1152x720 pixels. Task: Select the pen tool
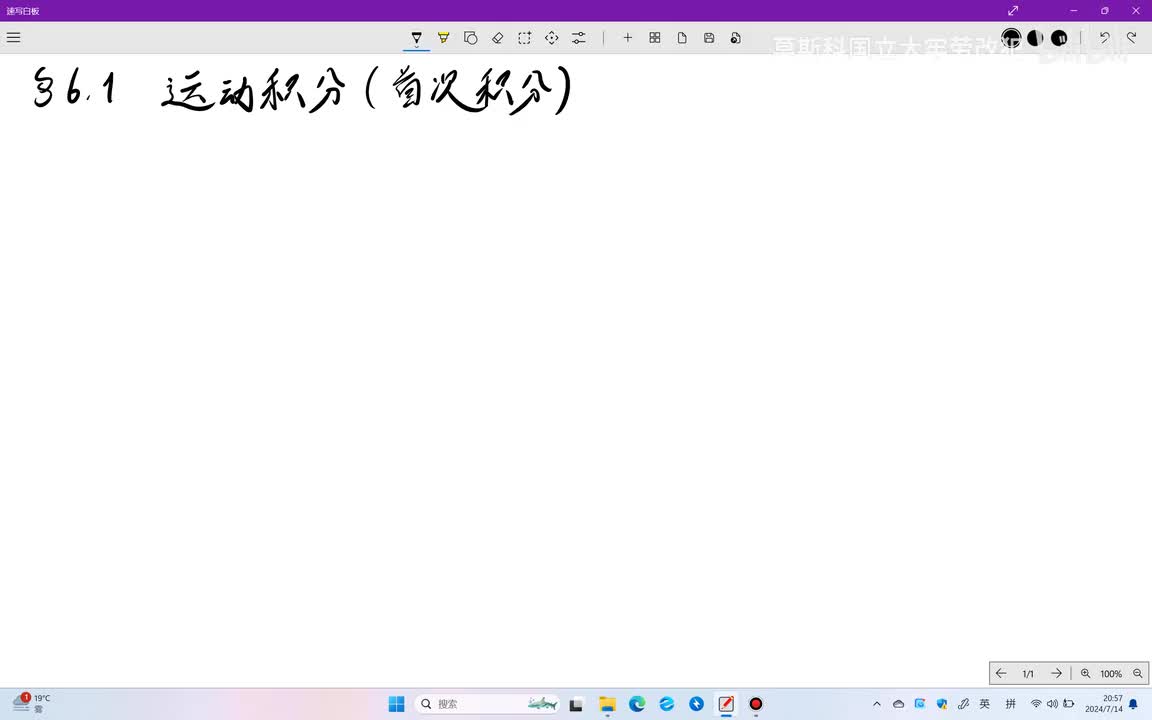[417, 37]
